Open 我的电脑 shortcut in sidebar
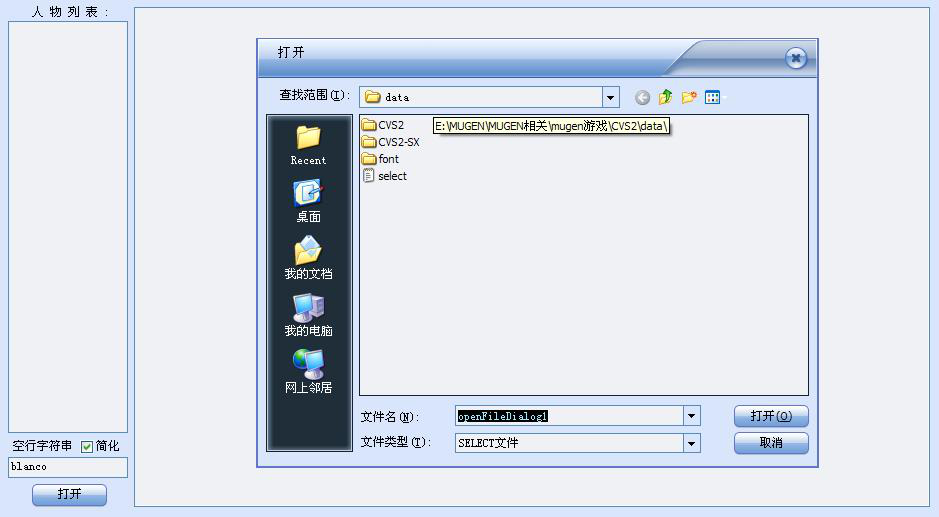The width and height of the screenshot is (939, 517). click(308, 315)
